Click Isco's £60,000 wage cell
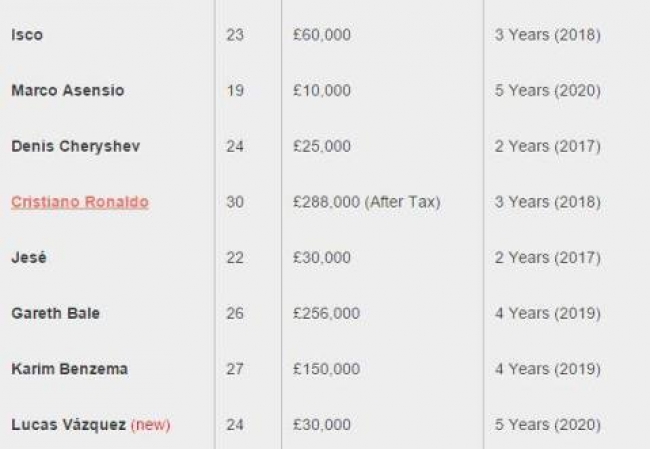The height and width of the screenshot is (449, 650). (x=322, y=35)
